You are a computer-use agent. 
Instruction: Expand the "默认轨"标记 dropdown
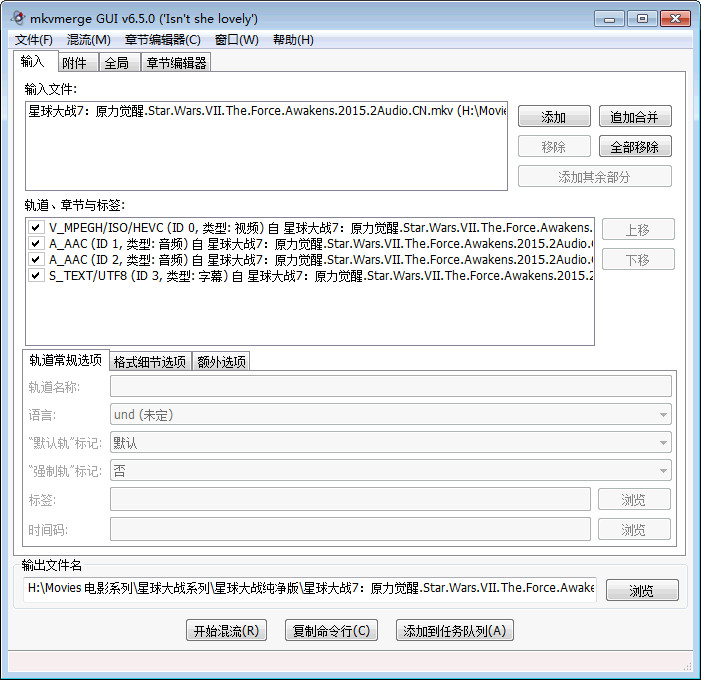click(x=390, y=442)
